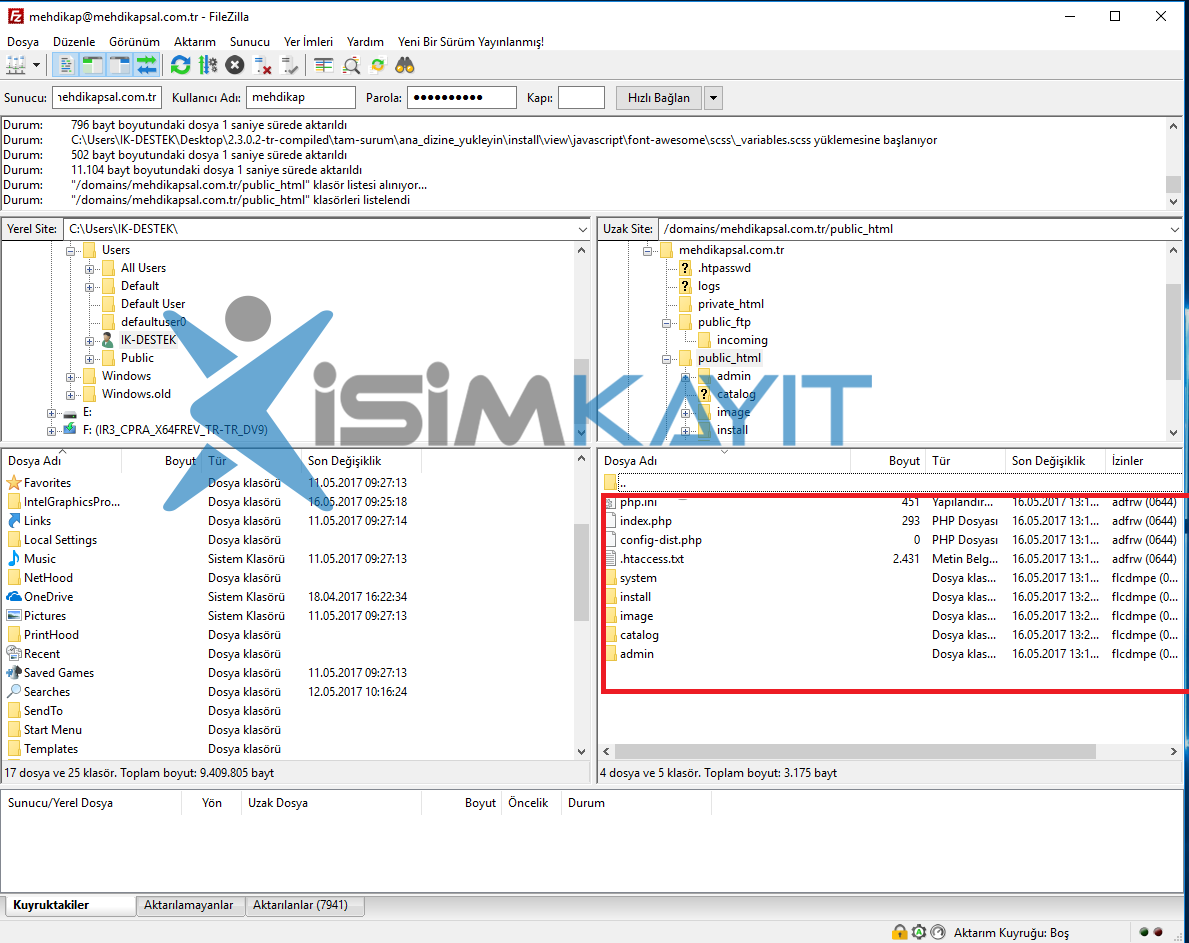This screenshot has height=943, width=1189.
Task: Open the Aktarım menu
Action: pyautogui.click(x=195, y=42)
